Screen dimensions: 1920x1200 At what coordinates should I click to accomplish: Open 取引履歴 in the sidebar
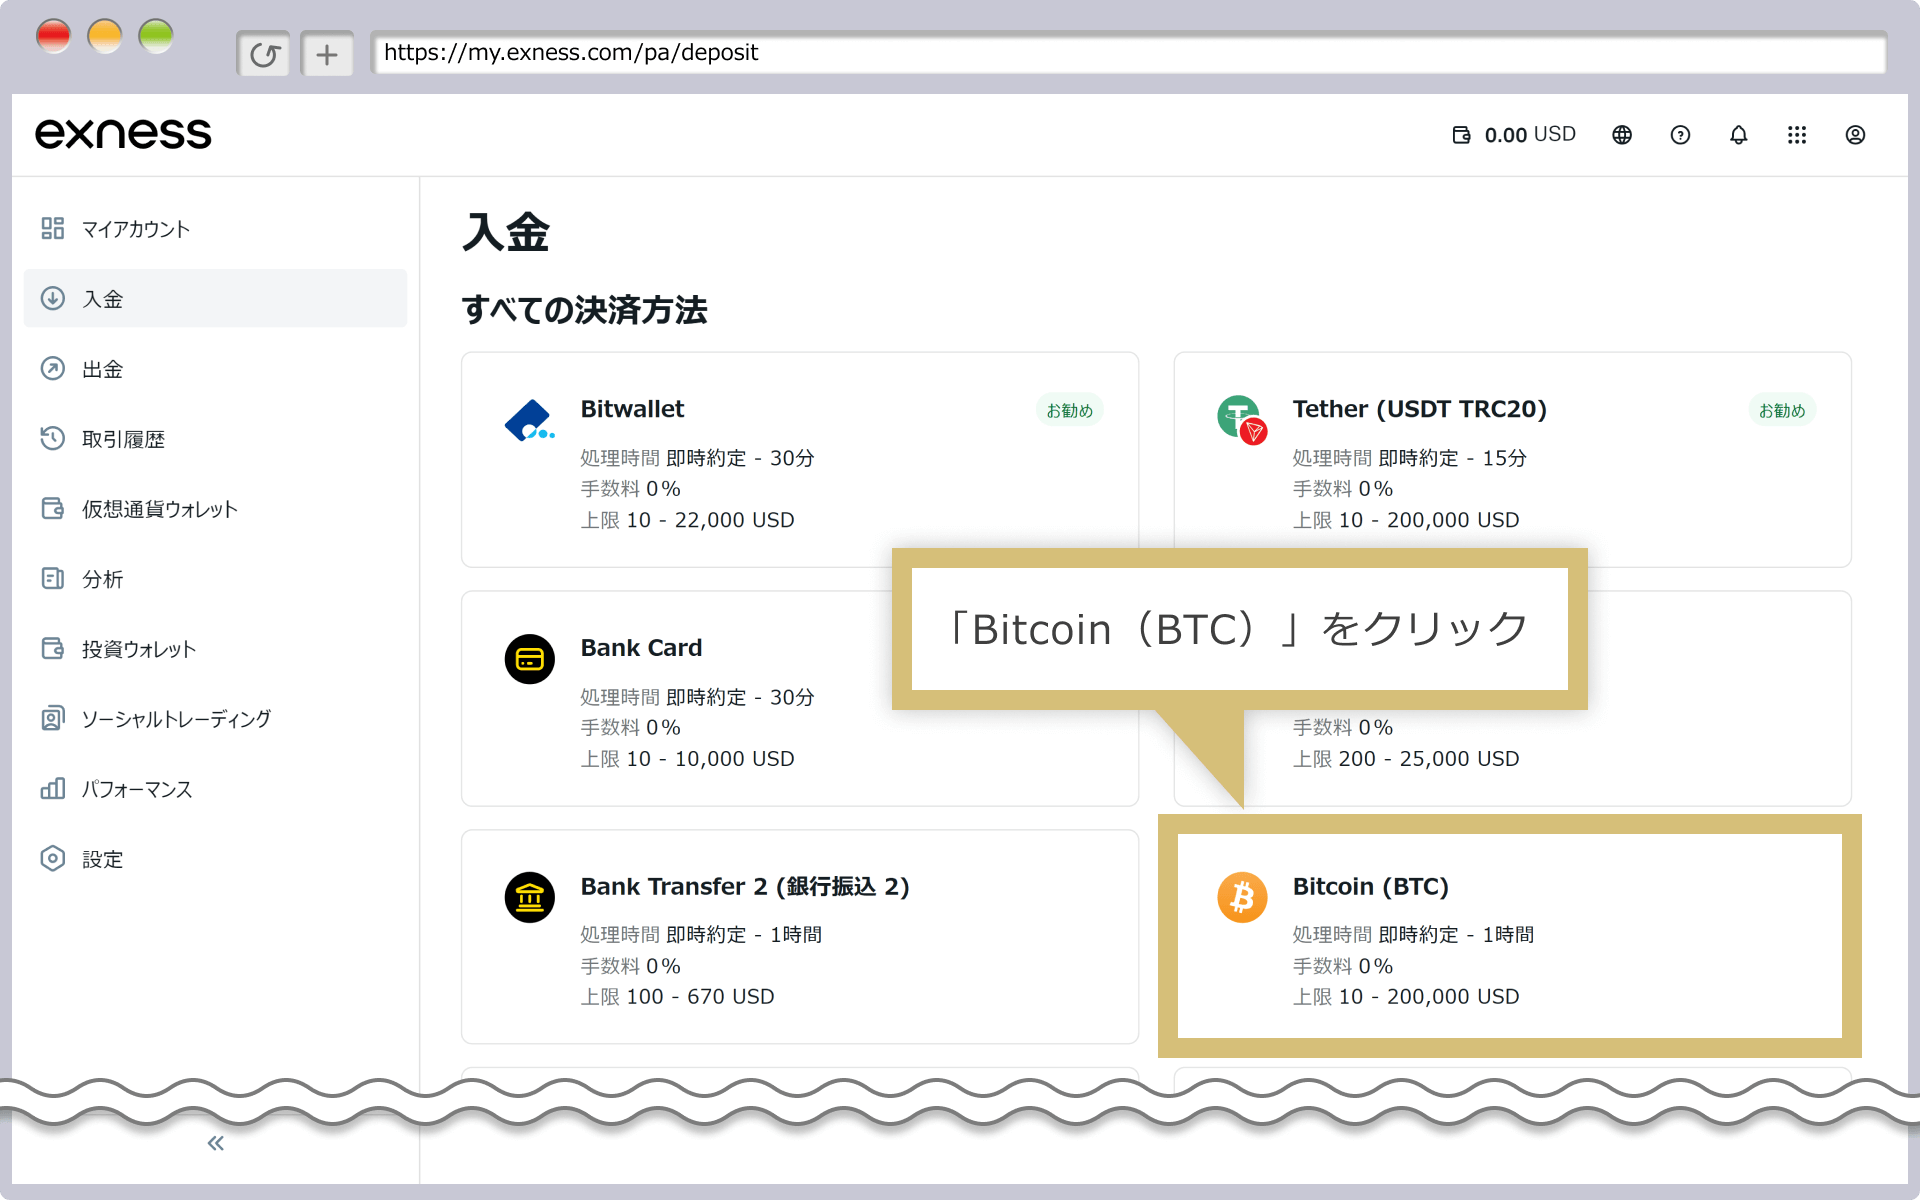215,439
